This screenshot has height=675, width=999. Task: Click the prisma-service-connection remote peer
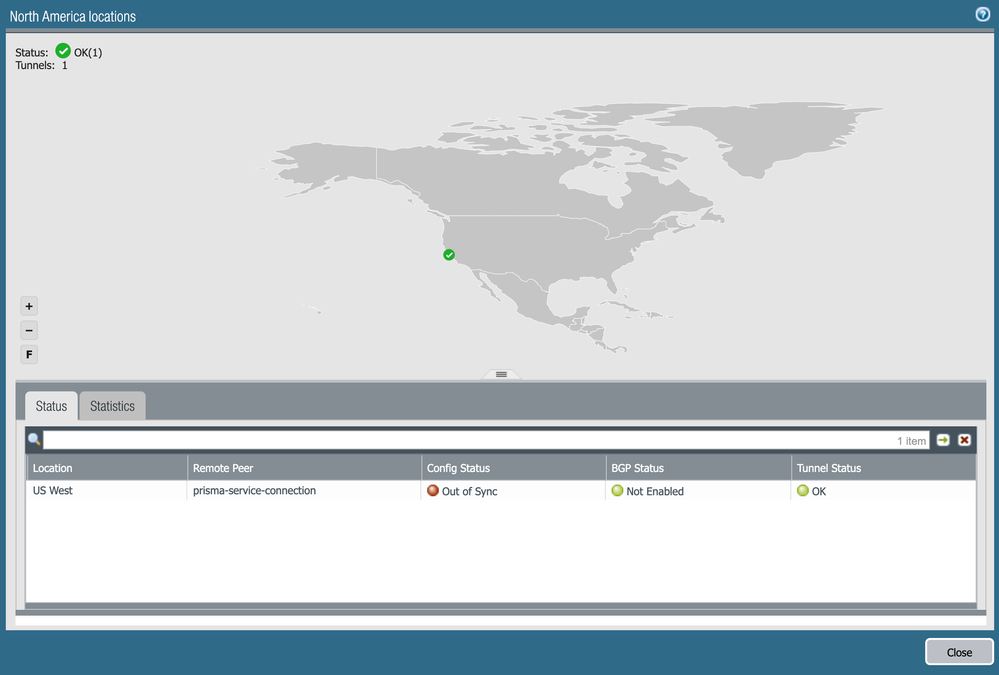(x=254, y=491)
